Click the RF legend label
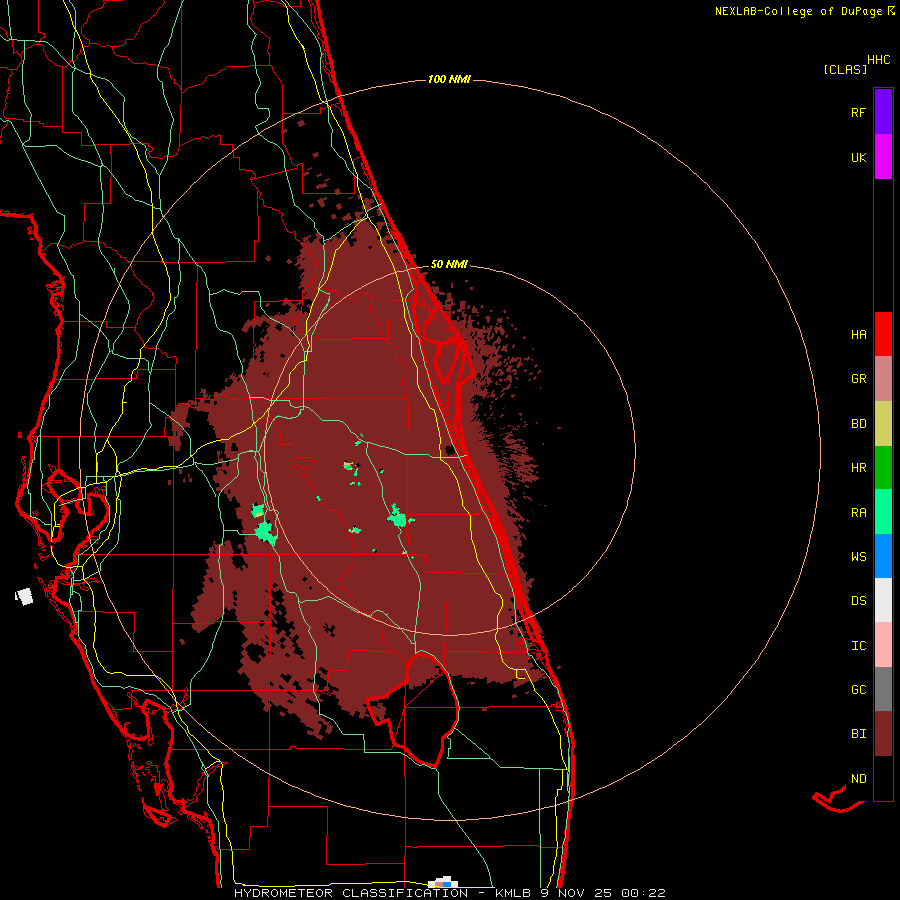900x900 pixels. pos(858,112)
